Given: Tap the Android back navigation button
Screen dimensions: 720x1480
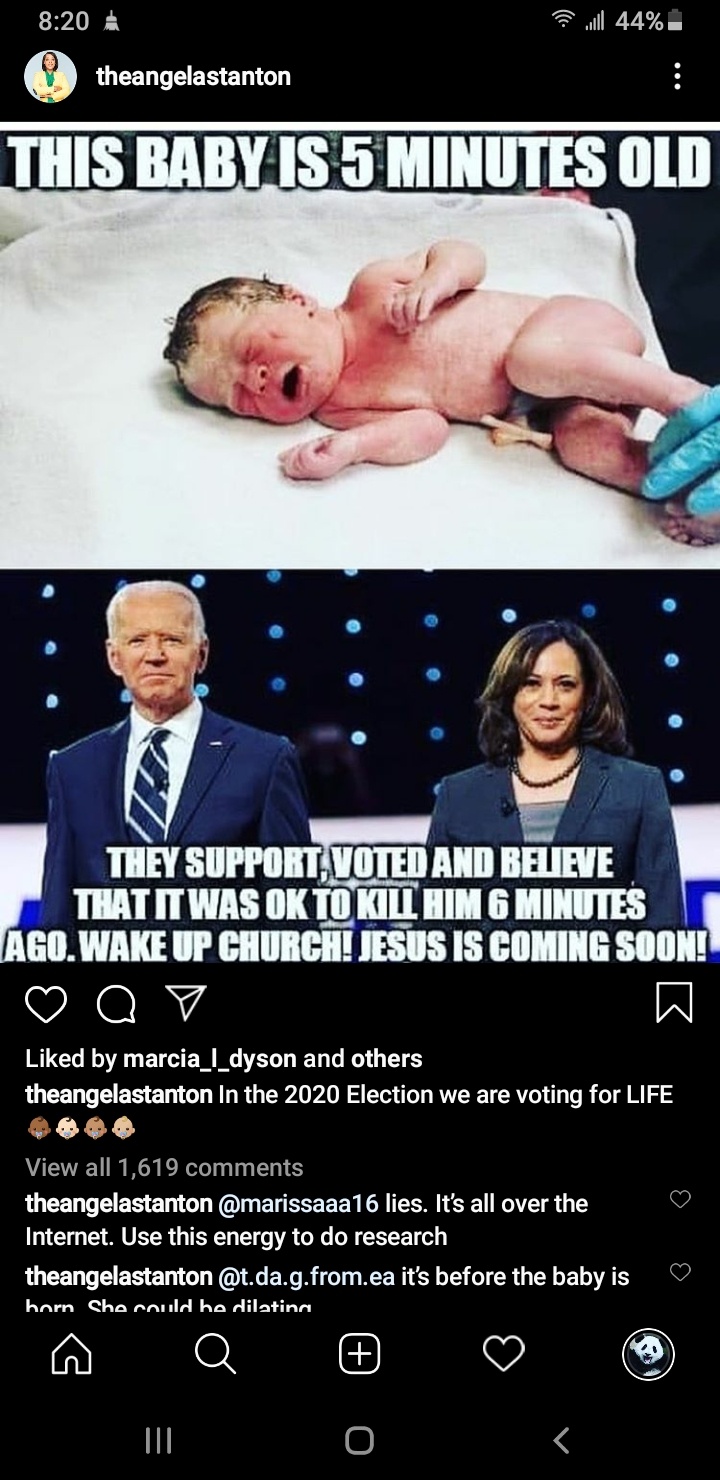Looking at the screenshot, I should [x=562, y=1440].
